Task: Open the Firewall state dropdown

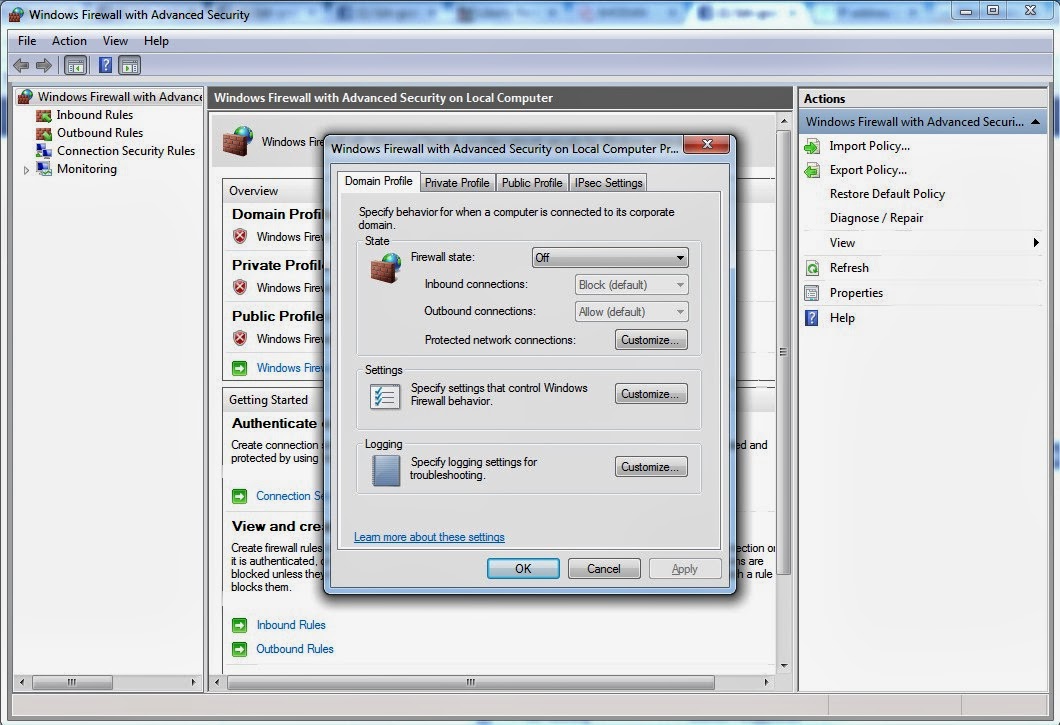Action: coord(610,258)
